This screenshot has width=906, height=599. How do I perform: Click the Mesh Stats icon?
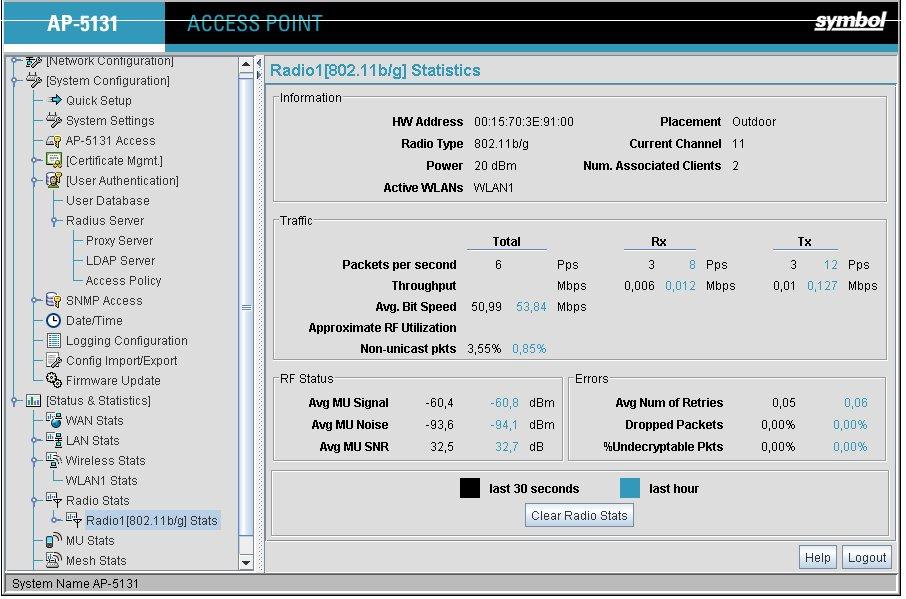tap(54, 560)
